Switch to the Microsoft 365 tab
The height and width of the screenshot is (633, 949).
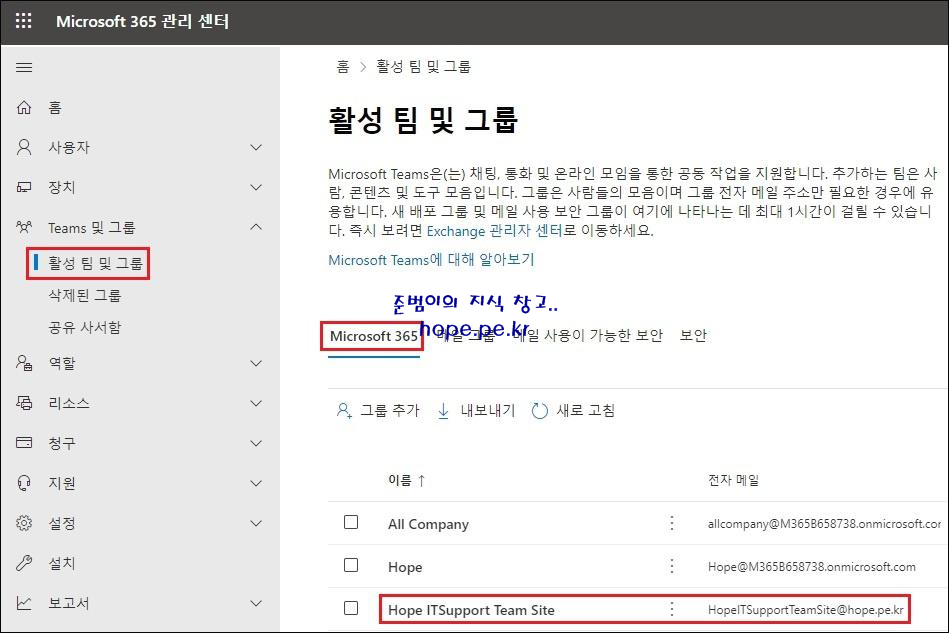tap(373, 336)
